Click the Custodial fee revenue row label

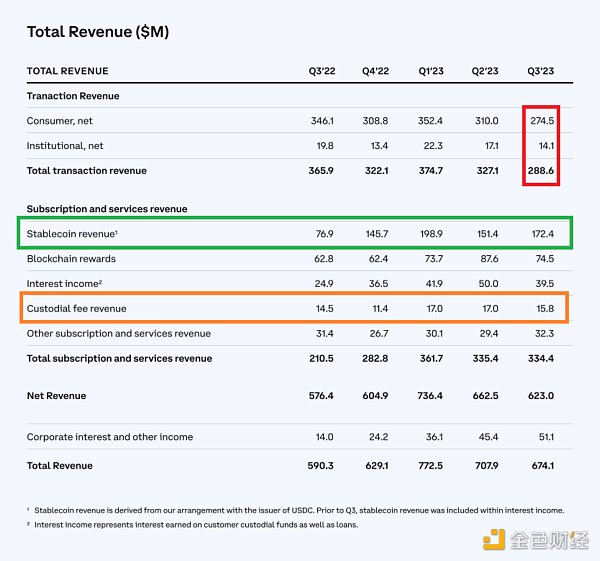click(77, 309)
